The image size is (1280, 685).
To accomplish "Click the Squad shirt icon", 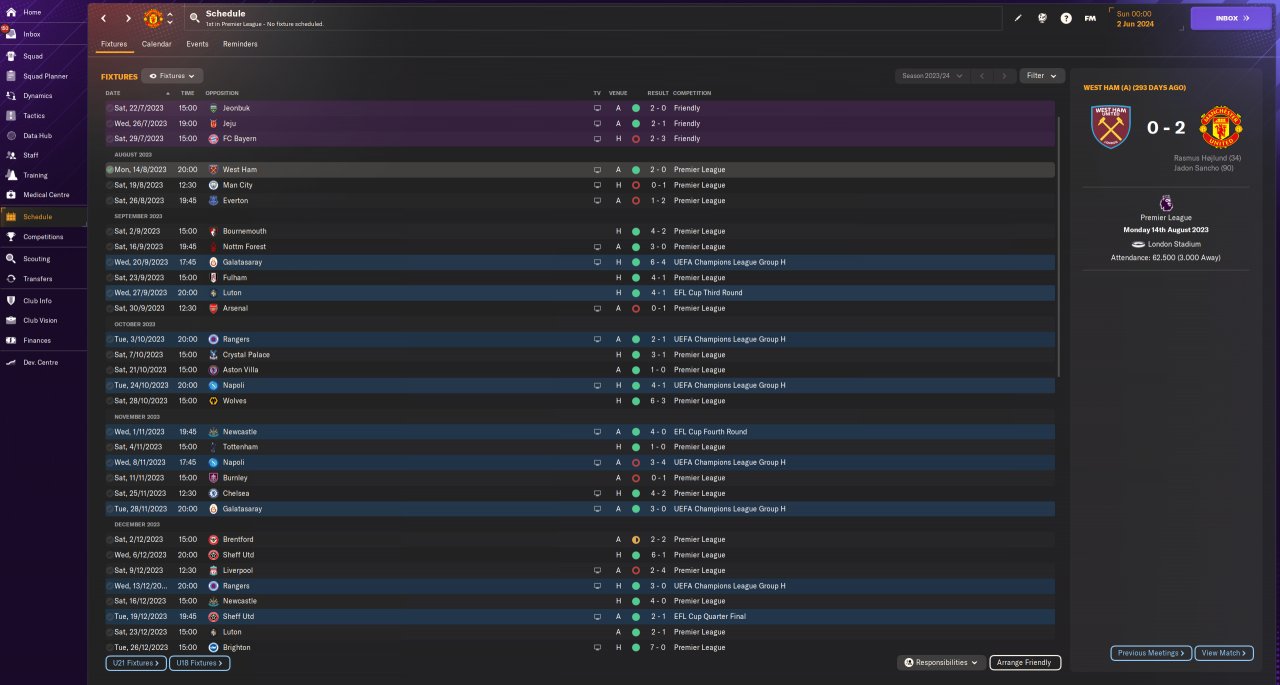I will click(11, 56).
